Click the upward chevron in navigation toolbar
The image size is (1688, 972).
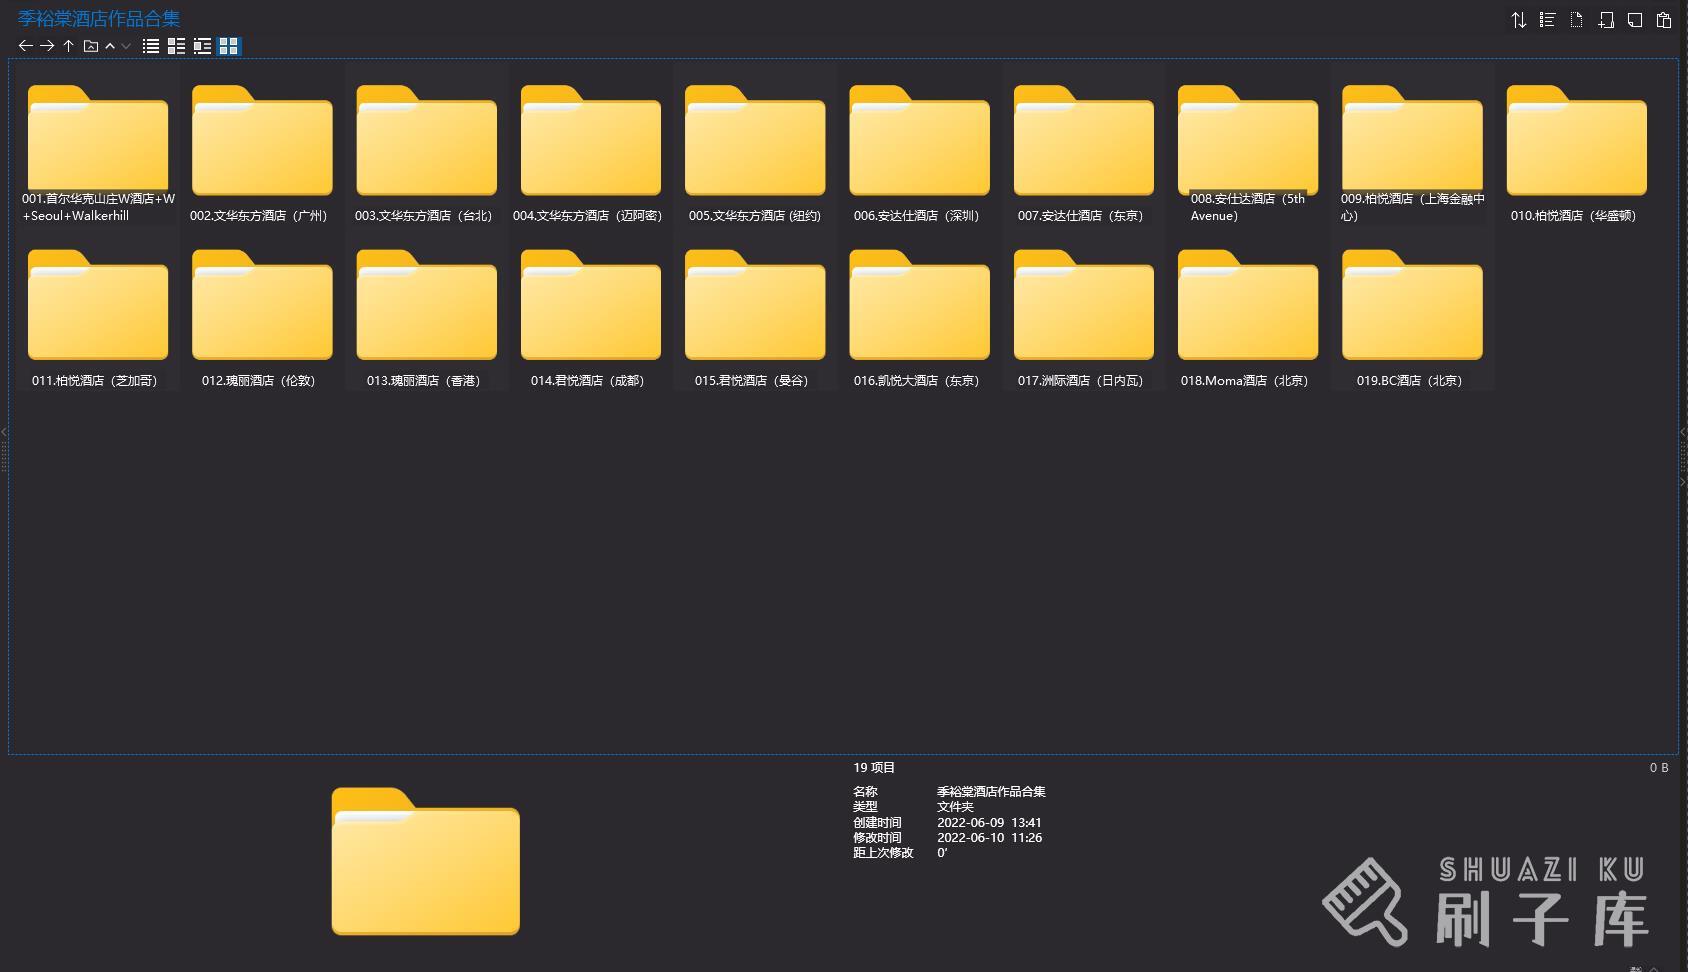pyautogui.click(x=110, y=46)
